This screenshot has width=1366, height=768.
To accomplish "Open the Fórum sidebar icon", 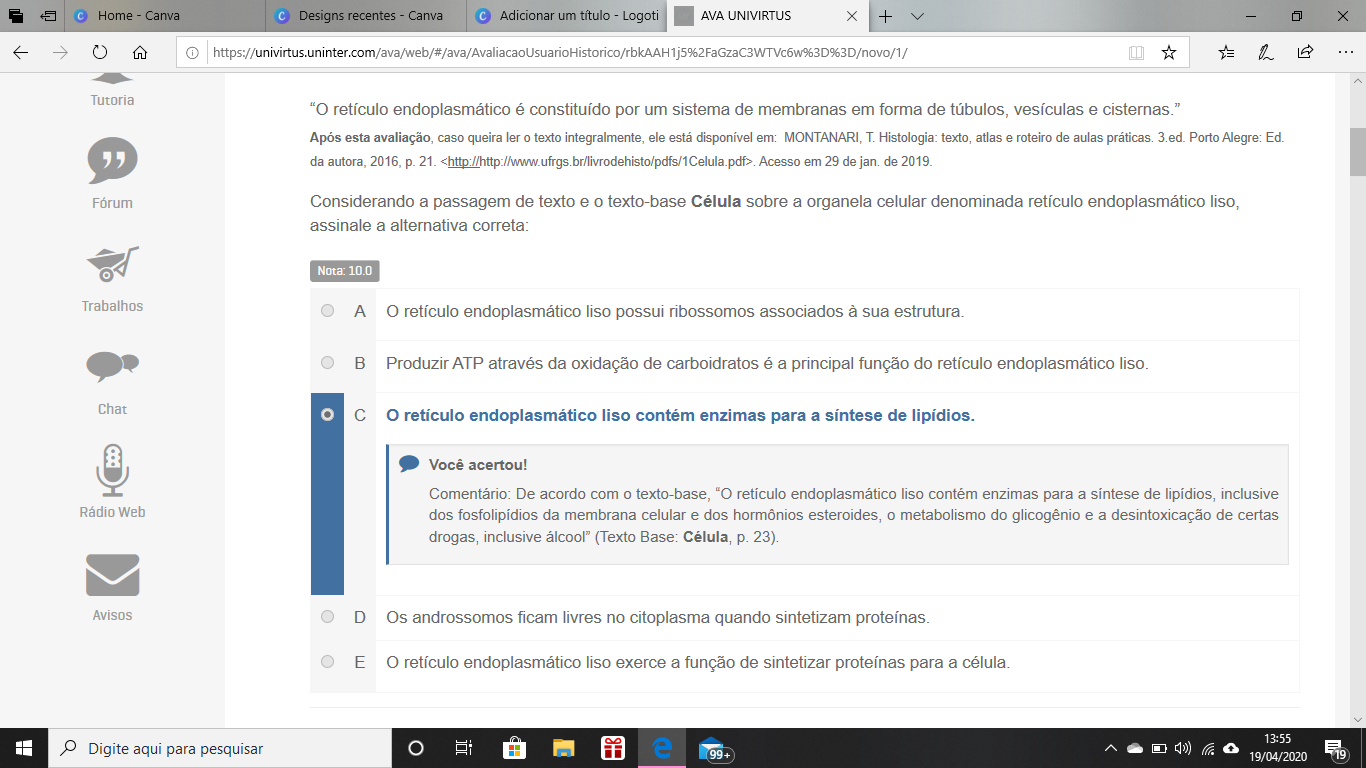I will 112,161.
